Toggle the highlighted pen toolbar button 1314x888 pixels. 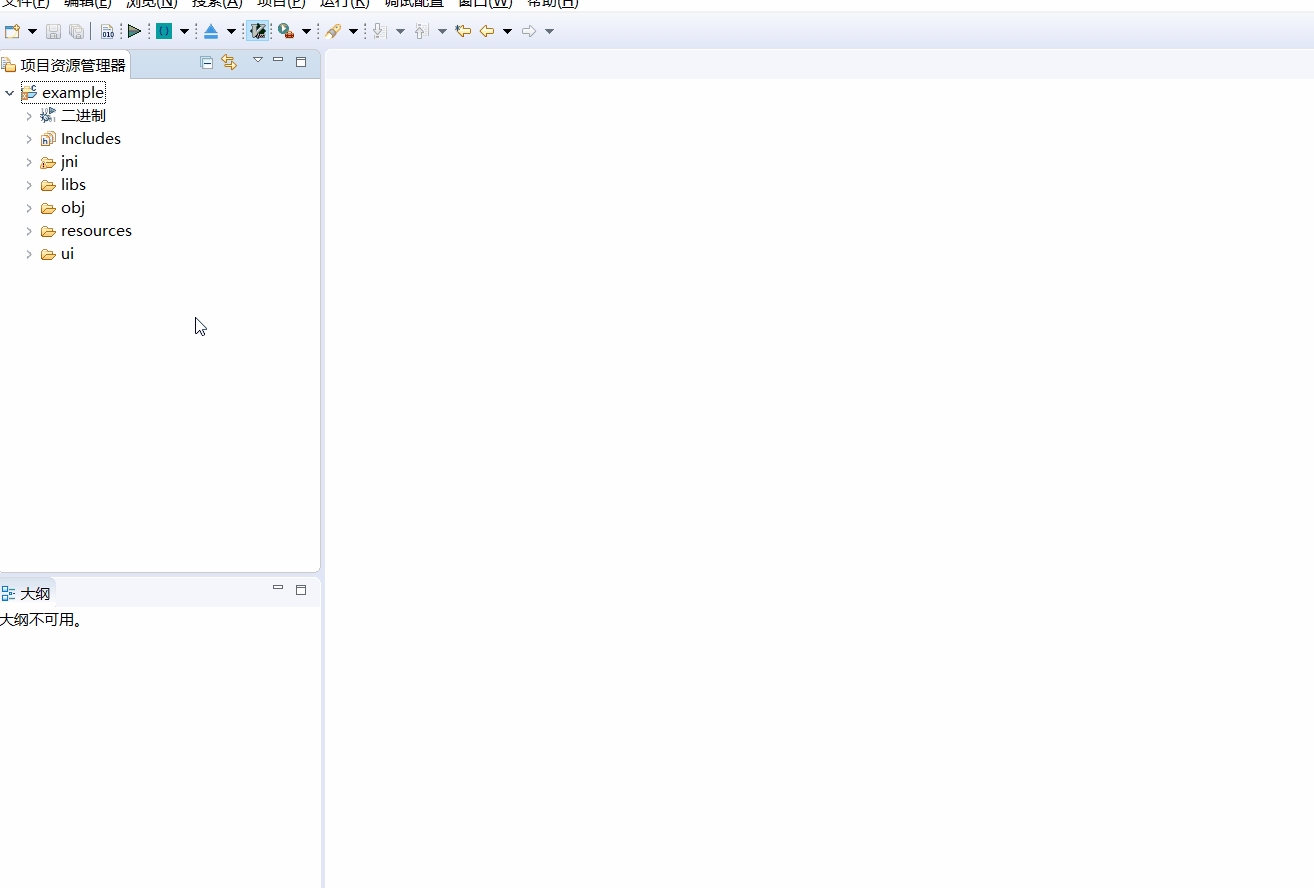(x=258, y=31)
